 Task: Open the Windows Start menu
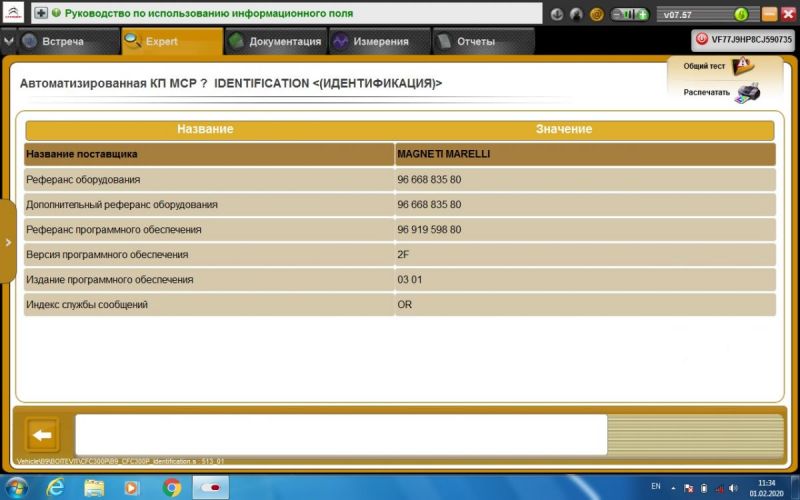[17, 487]
